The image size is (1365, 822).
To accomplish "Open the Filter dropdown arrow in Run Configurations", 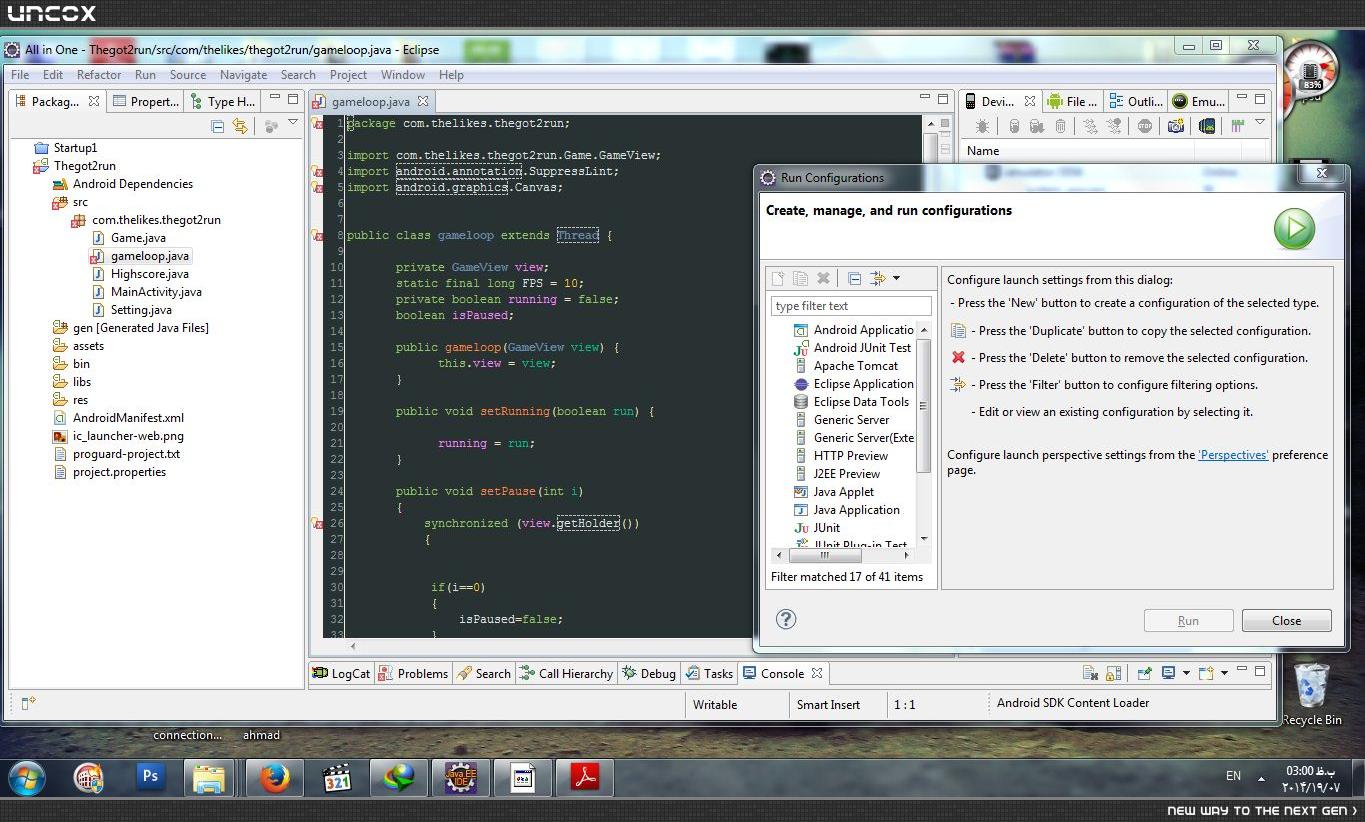I will (896, 278).
